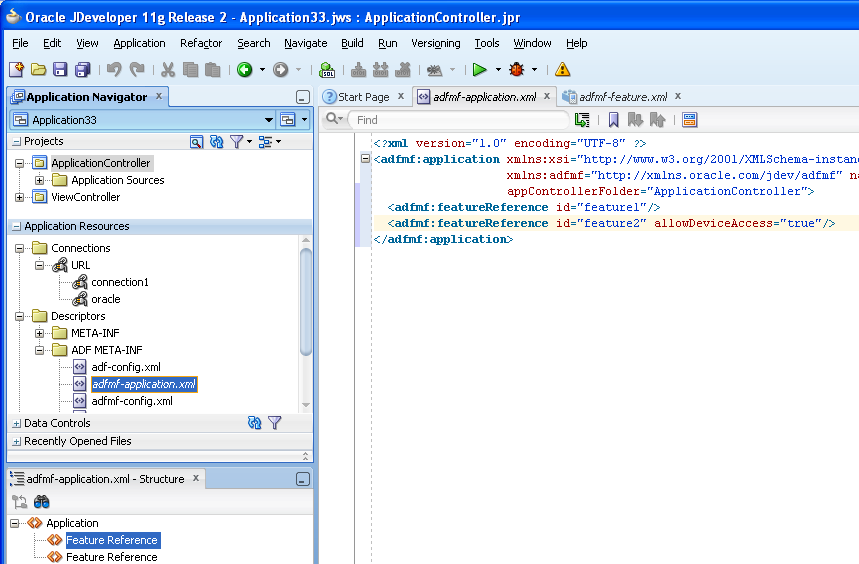Click the Application Resources vertical scrollbar
Screen dimensions: 859x564
pyautogui.click(x=306, y=303)
